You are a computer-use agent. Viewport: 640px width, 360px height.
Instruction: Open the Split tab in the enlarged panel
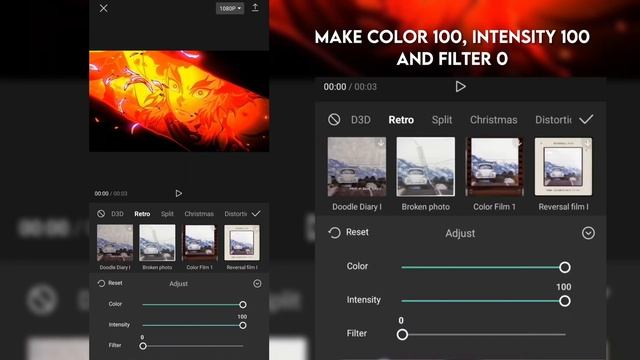(442, 120)
